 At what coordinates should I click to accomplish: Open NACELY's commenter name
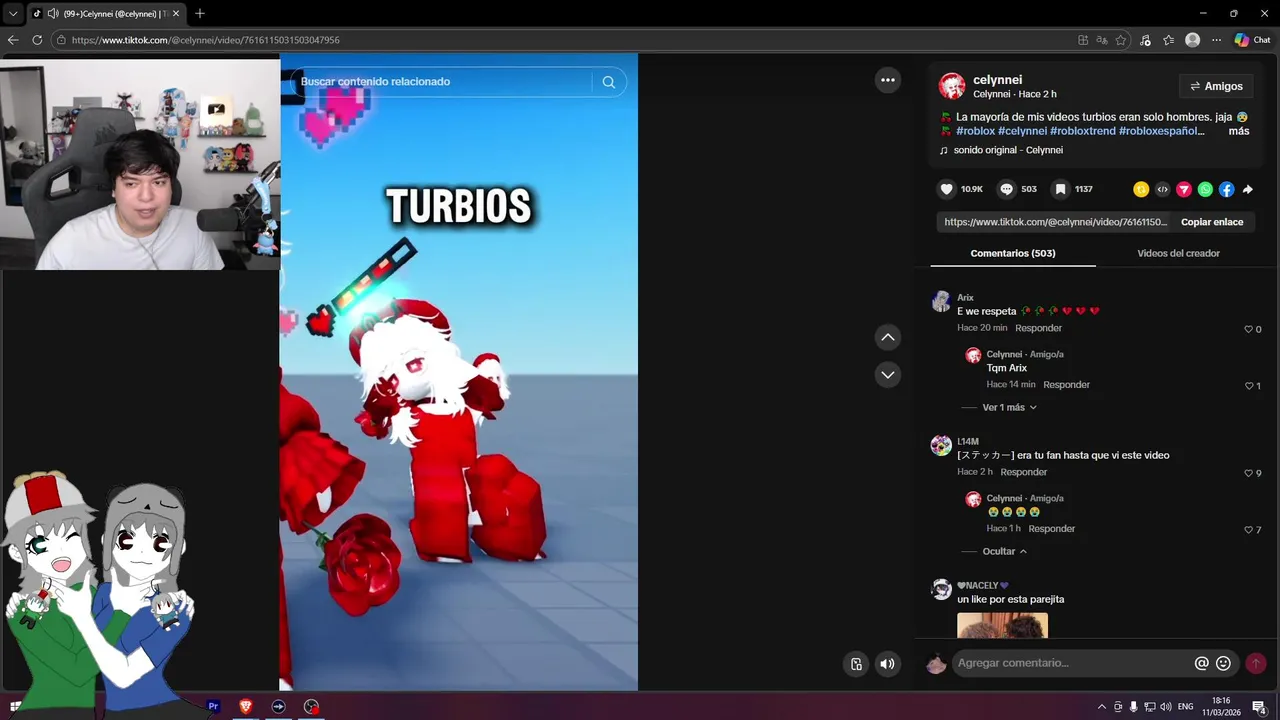click(x=983, y=586)
